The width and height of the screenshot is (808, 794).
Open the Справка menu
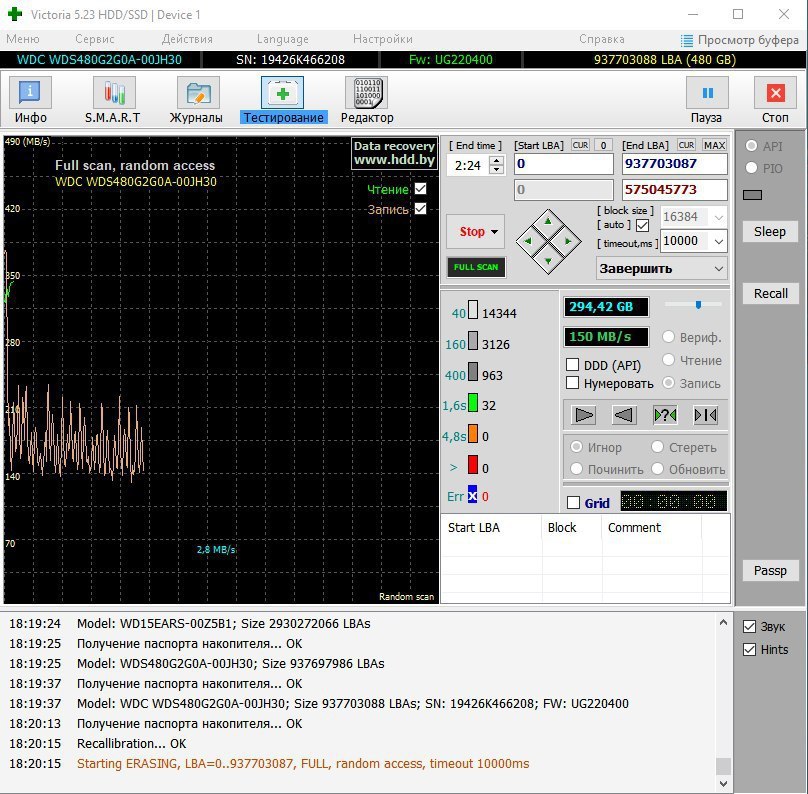[x=601, y=39]
